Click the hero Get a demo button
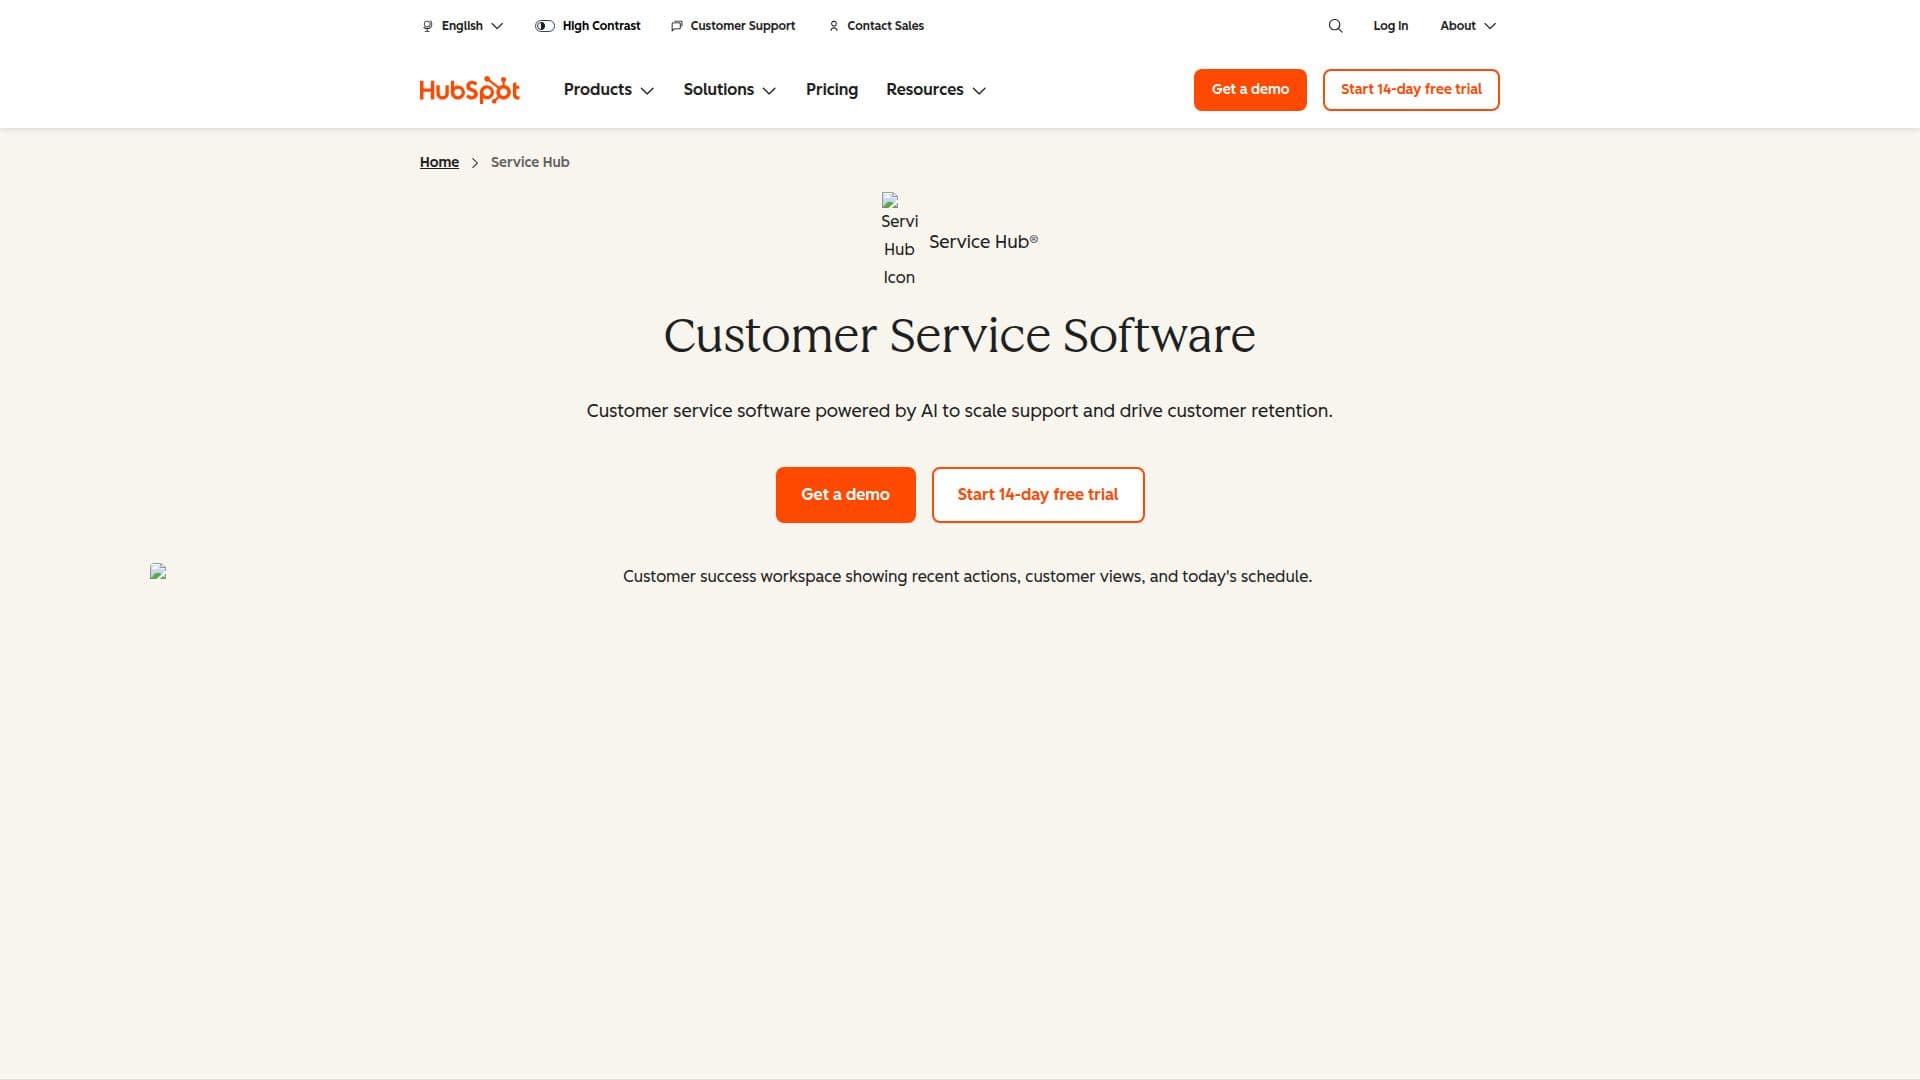 845,495
